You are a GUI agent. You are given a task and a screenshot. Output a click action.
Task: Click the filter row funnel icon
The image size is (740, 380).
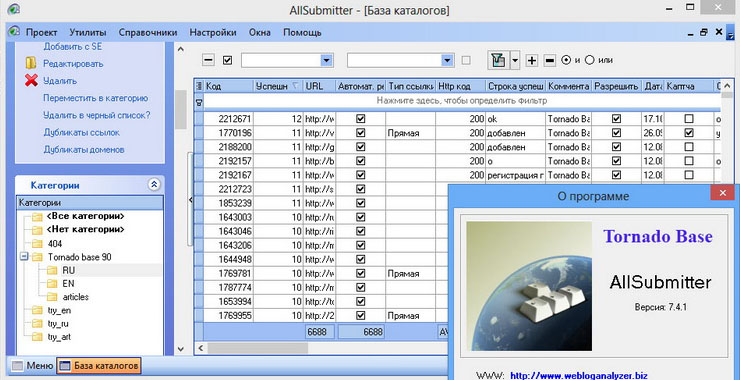(199, 101)
